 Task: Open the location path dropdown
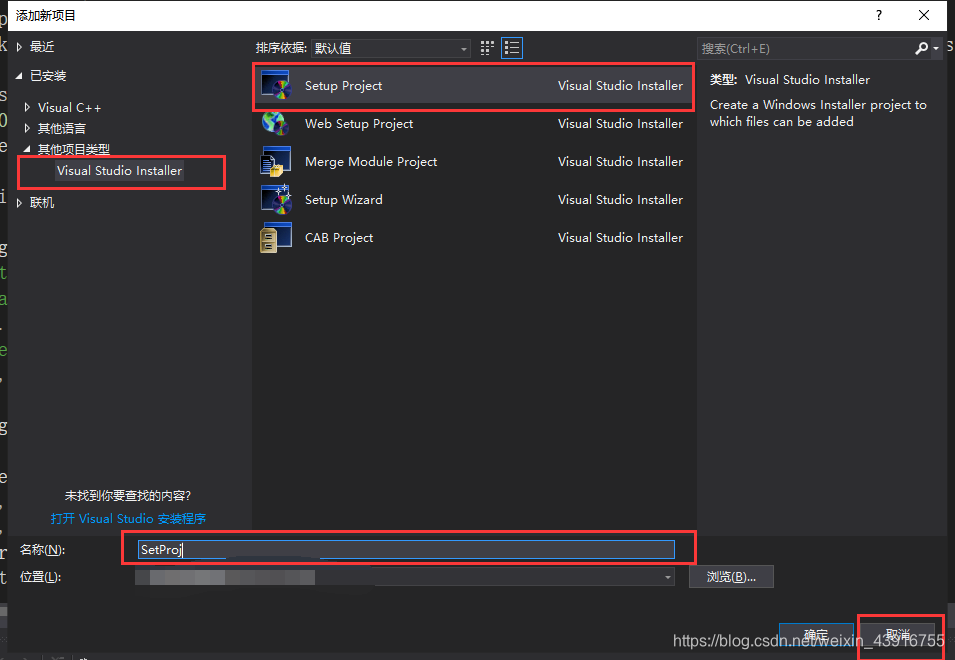(668, 577)
